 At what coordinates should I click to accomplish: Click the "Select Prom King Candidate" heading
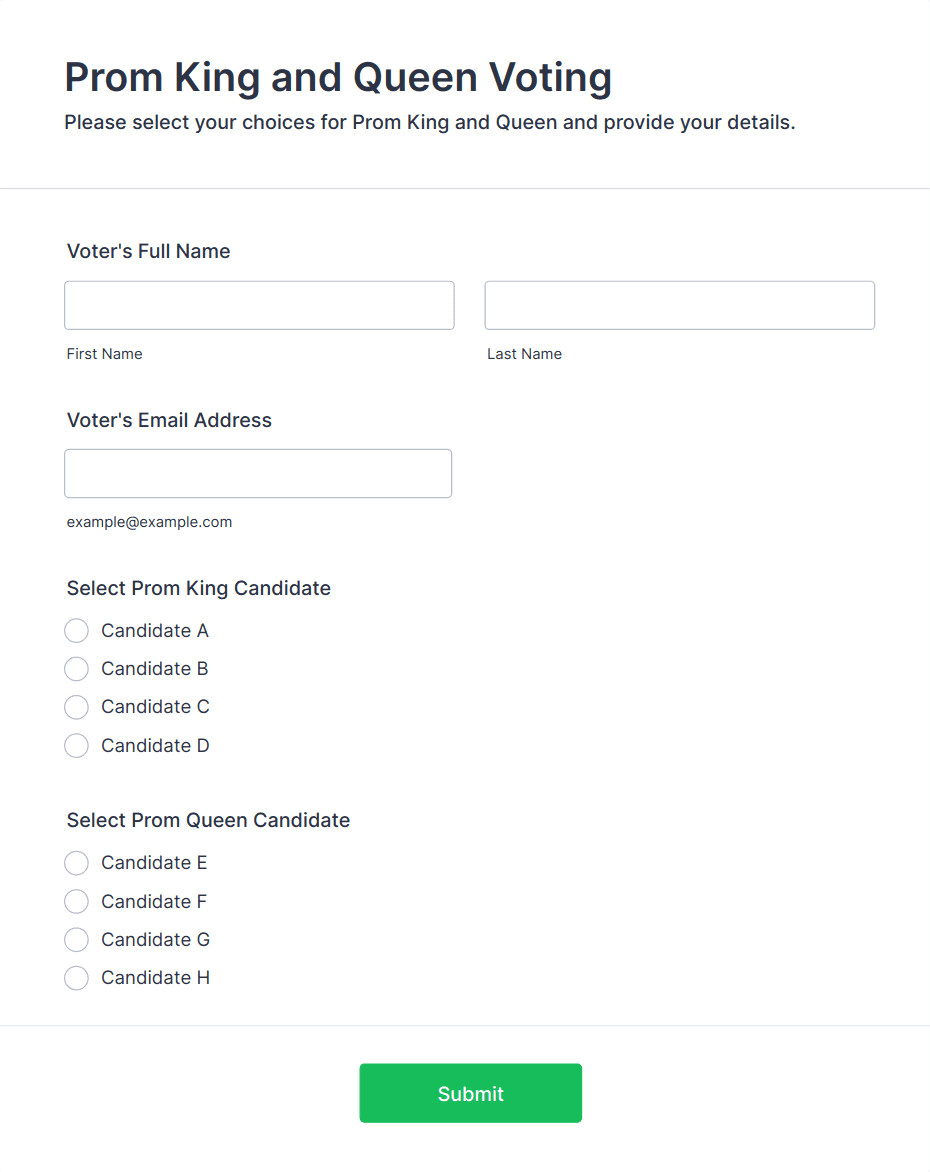point(198,588)
